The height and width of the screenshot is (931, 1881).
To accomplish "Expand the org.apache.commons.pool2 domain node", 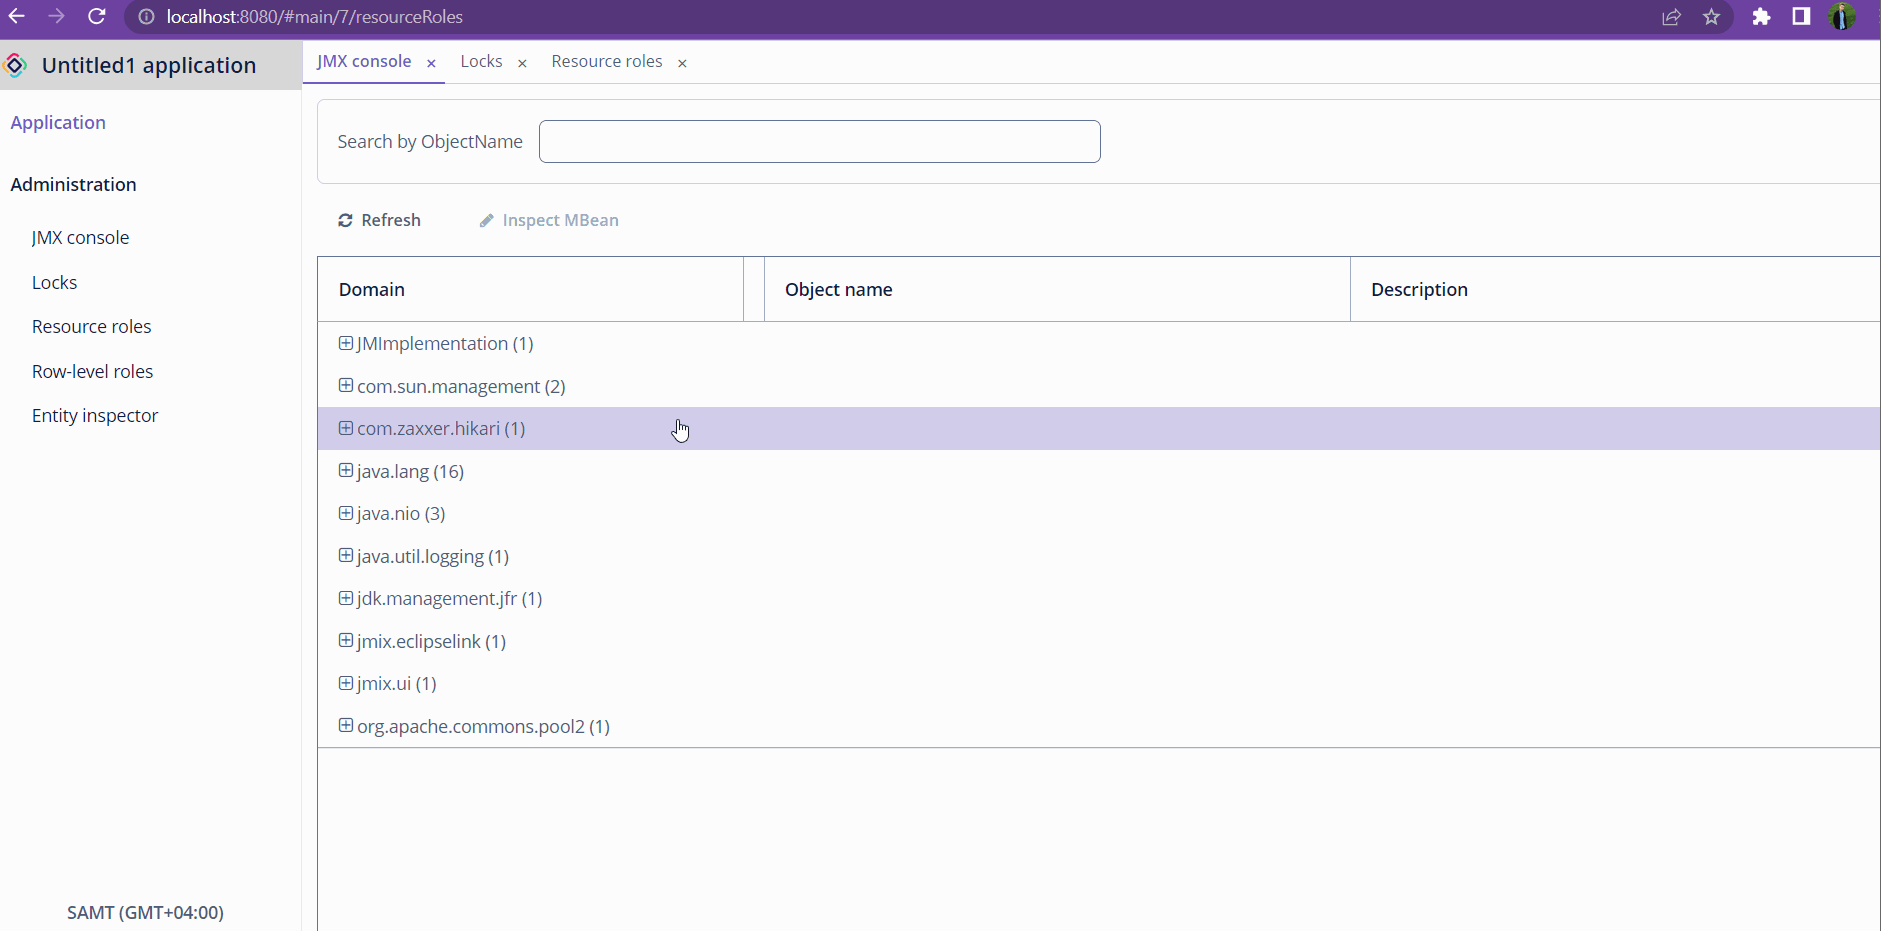I will (346, 725).
